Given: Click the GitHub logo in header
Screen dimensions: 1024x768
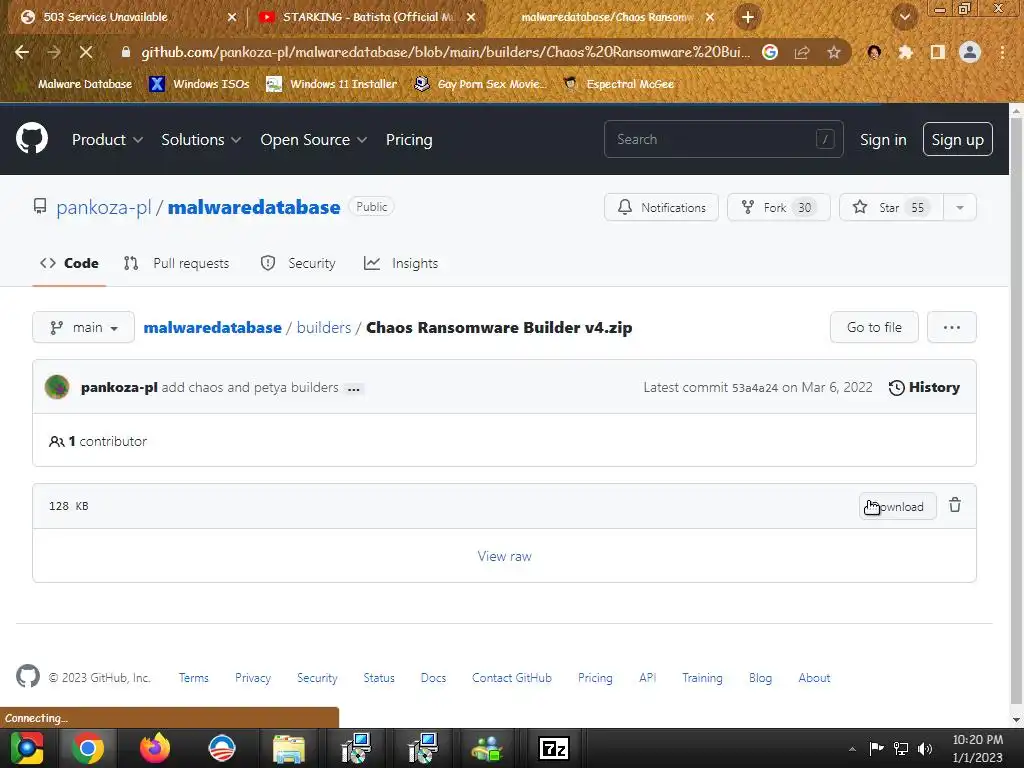Looking at the screenshot, I should [x=31, y=138].
